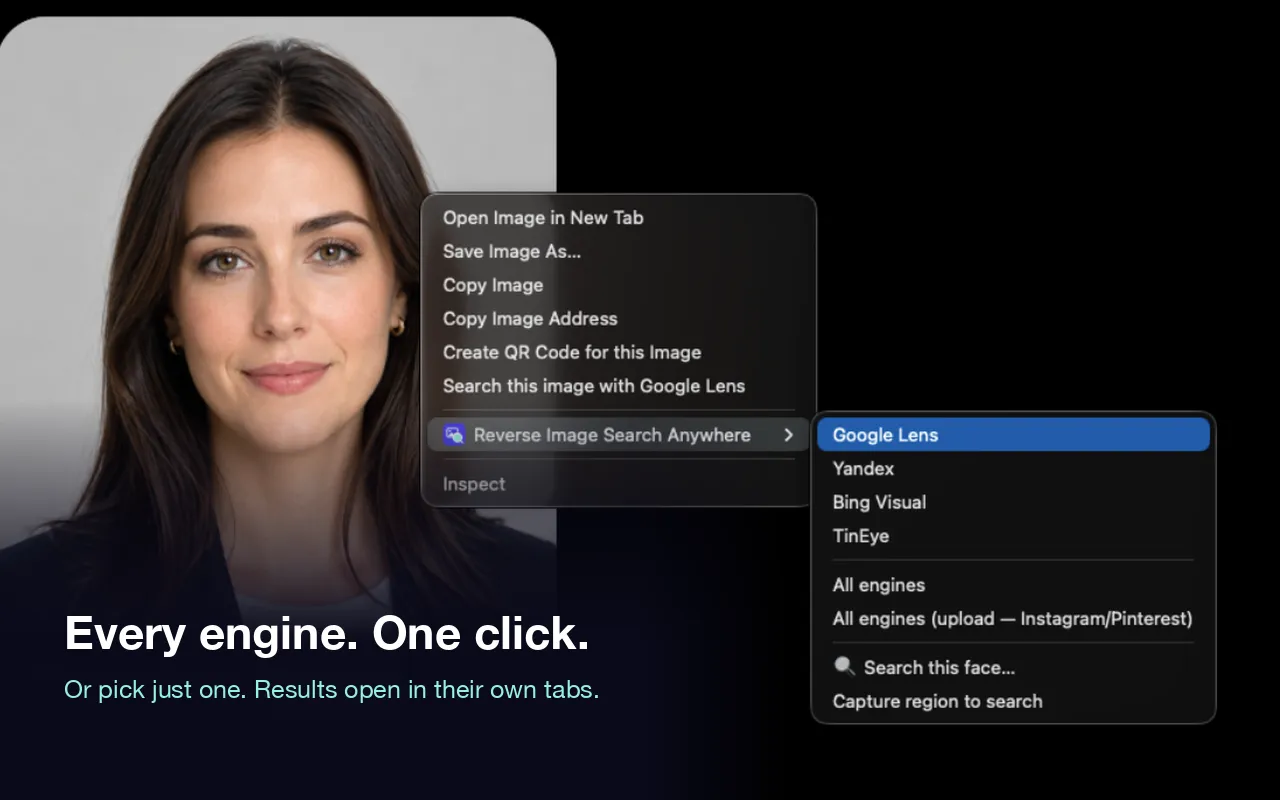Click Search this image with Google Lens
This screenshot has height=800, width=1280.
point(594,386)
